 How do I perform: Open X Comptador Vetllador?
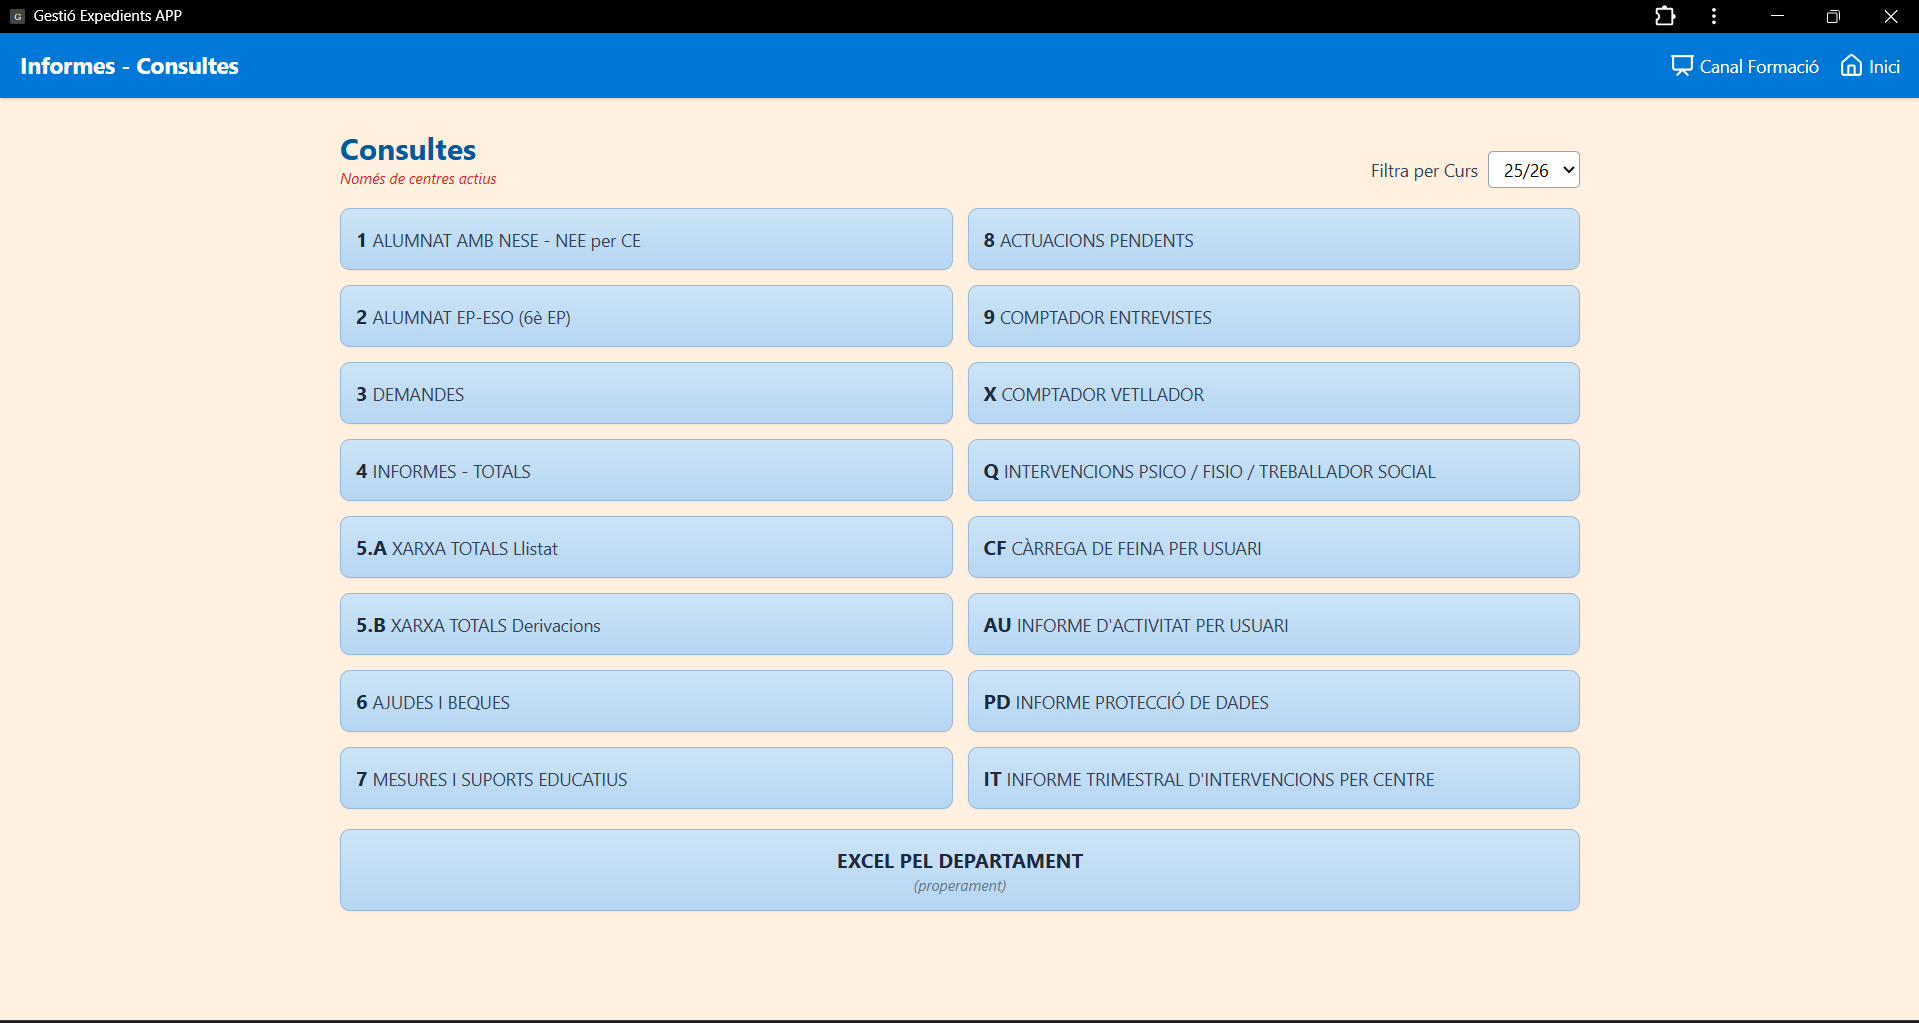click(1273, 393)
